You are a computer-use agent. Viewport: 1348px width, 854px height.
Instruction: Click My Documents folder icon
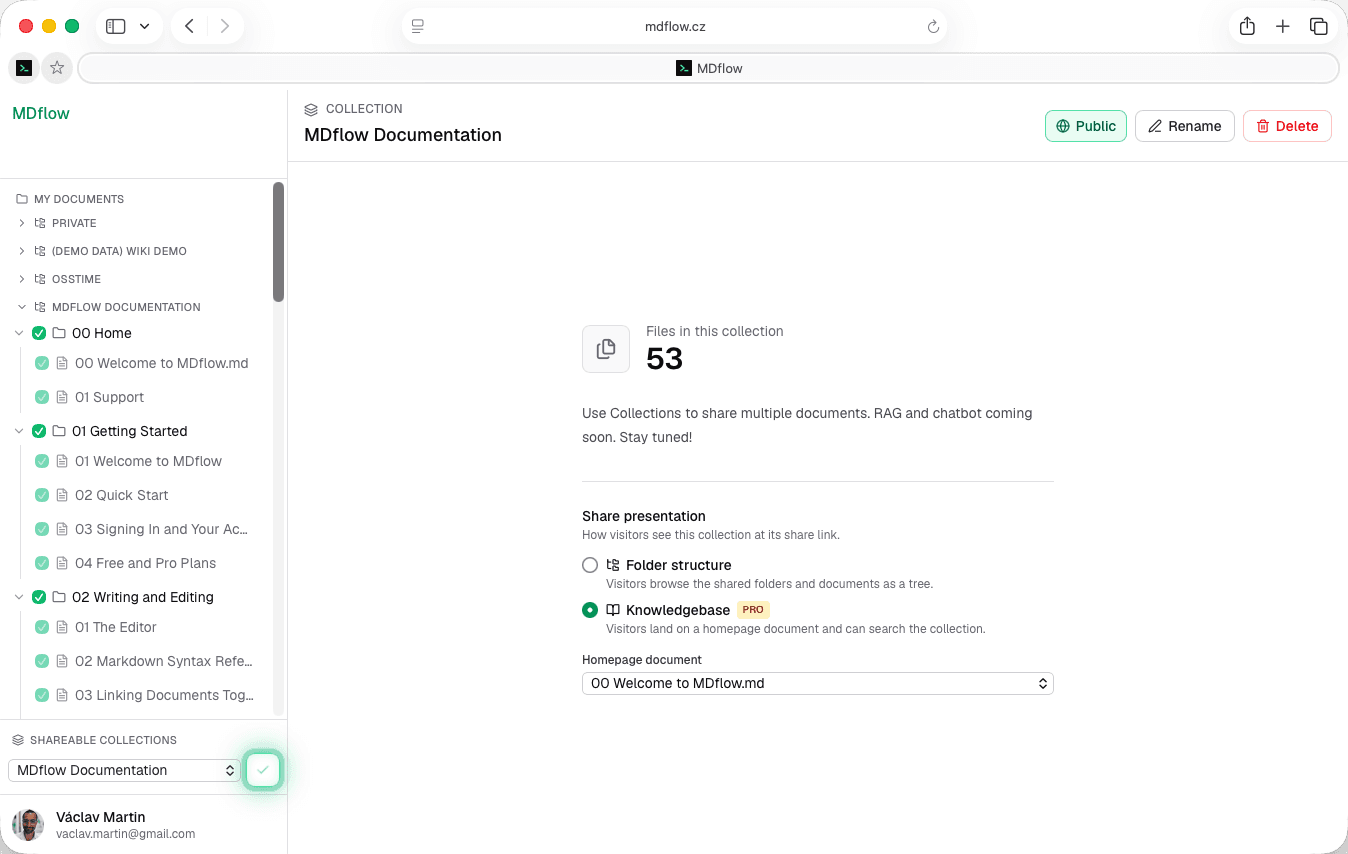click(22, 199)
